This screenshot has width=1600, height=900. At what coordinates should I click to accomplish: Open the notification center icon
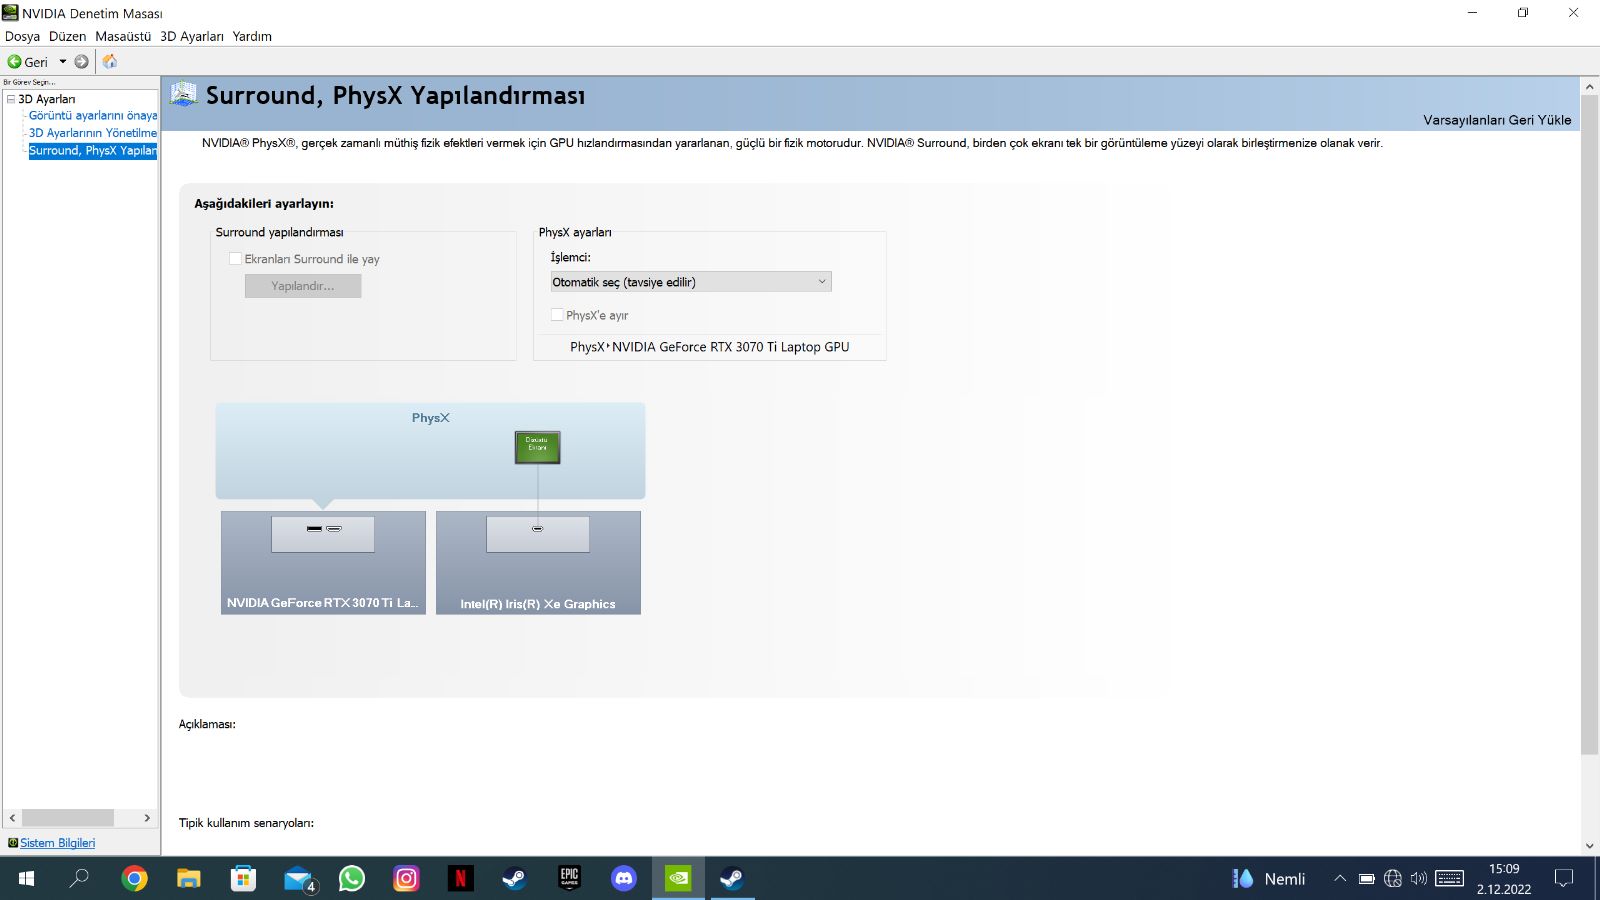pyautogui.click(x=1564, y=879)
